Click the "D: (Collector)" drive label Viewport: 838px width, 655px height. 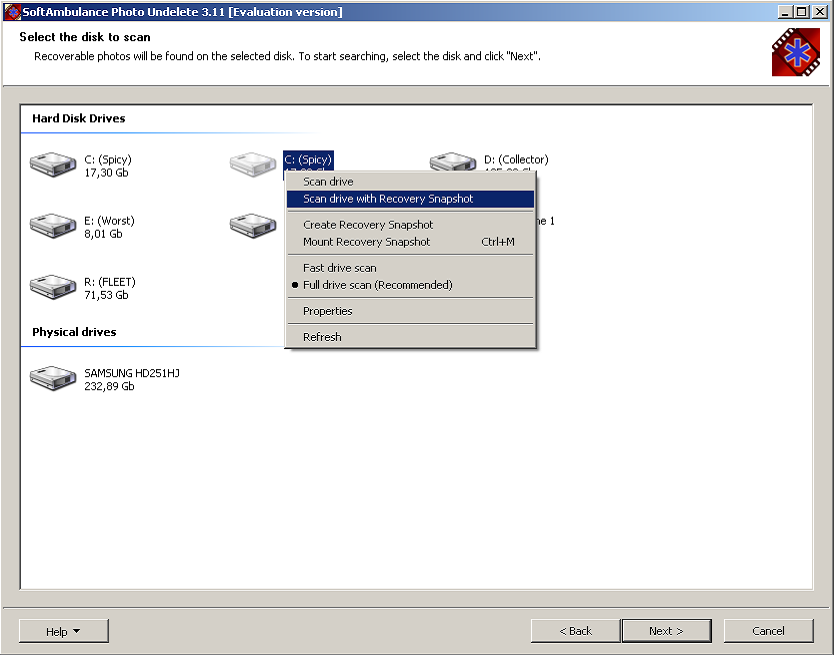click(516, 159)
